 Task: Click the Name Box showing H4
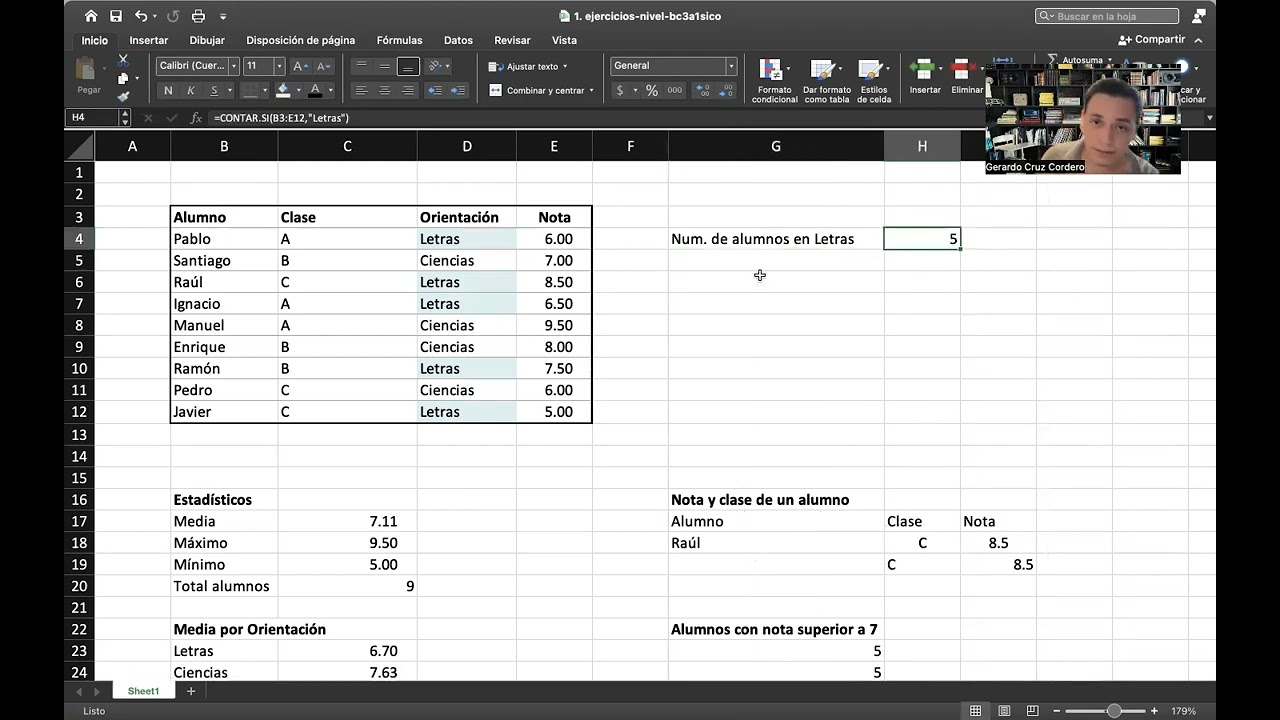[93, 118]
